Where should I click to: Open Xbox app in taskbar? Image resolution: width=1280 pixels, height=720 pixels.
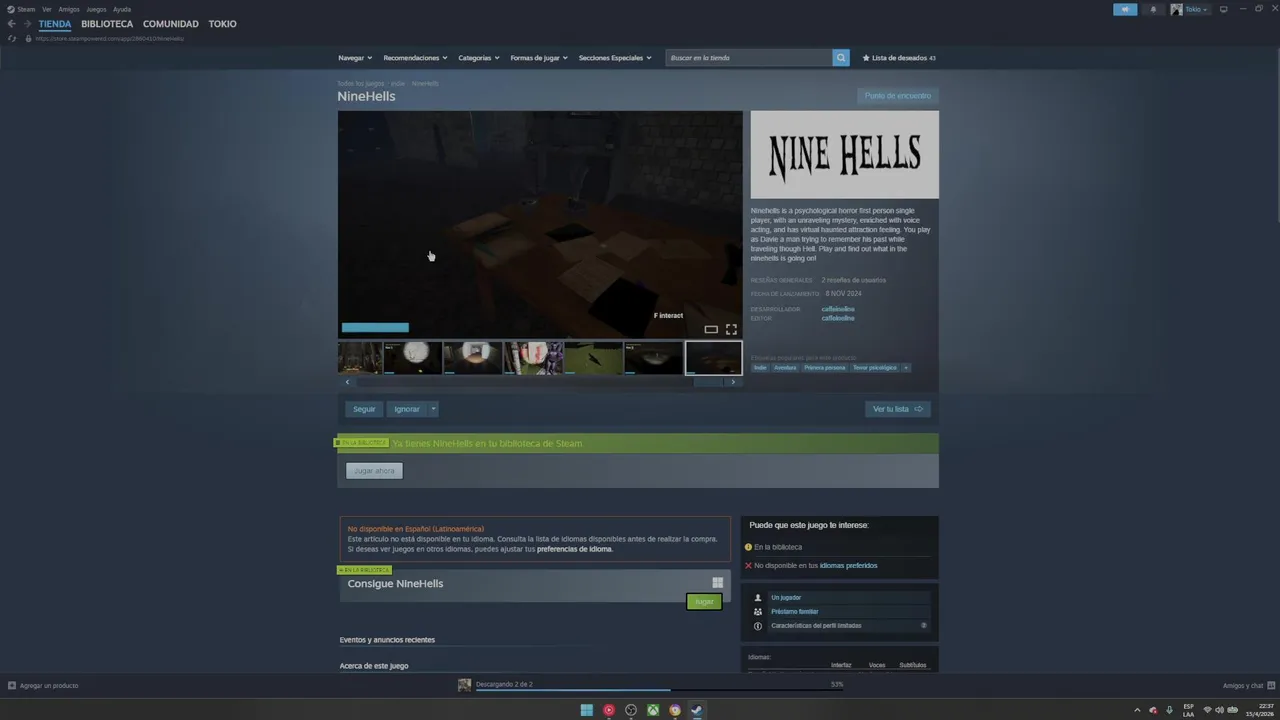[x=653, y=710]
